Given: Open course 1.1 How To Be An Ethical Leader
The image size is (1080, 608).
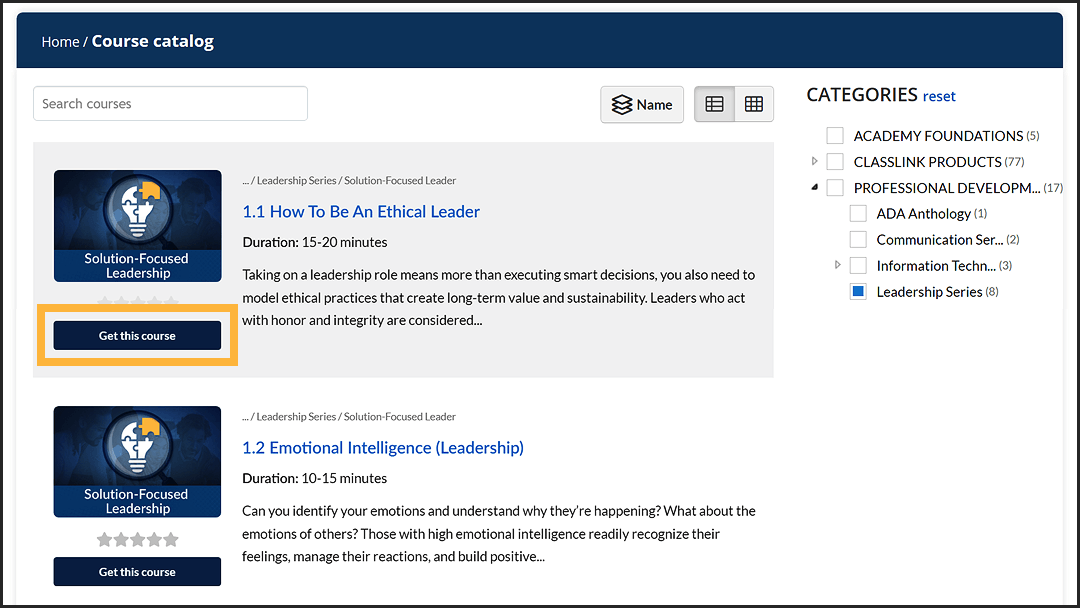Looking at the screenshot, I should (361, 211).
